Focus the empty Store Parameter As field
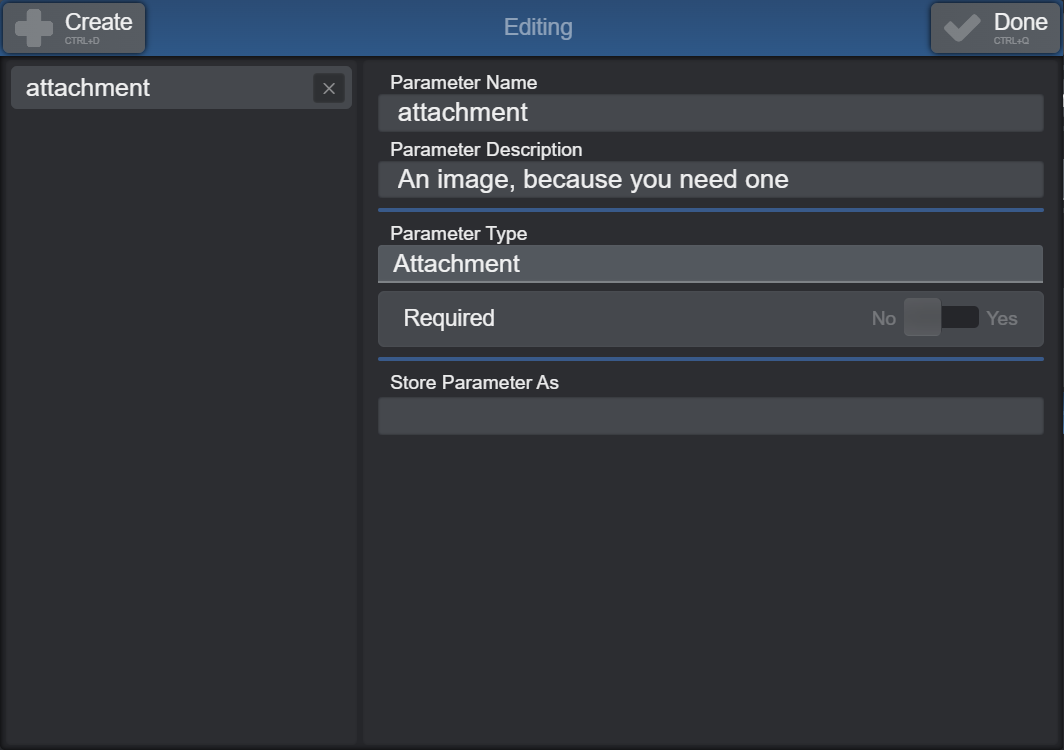Viewport: 1064px width, 750px height. tap(710, 416)
